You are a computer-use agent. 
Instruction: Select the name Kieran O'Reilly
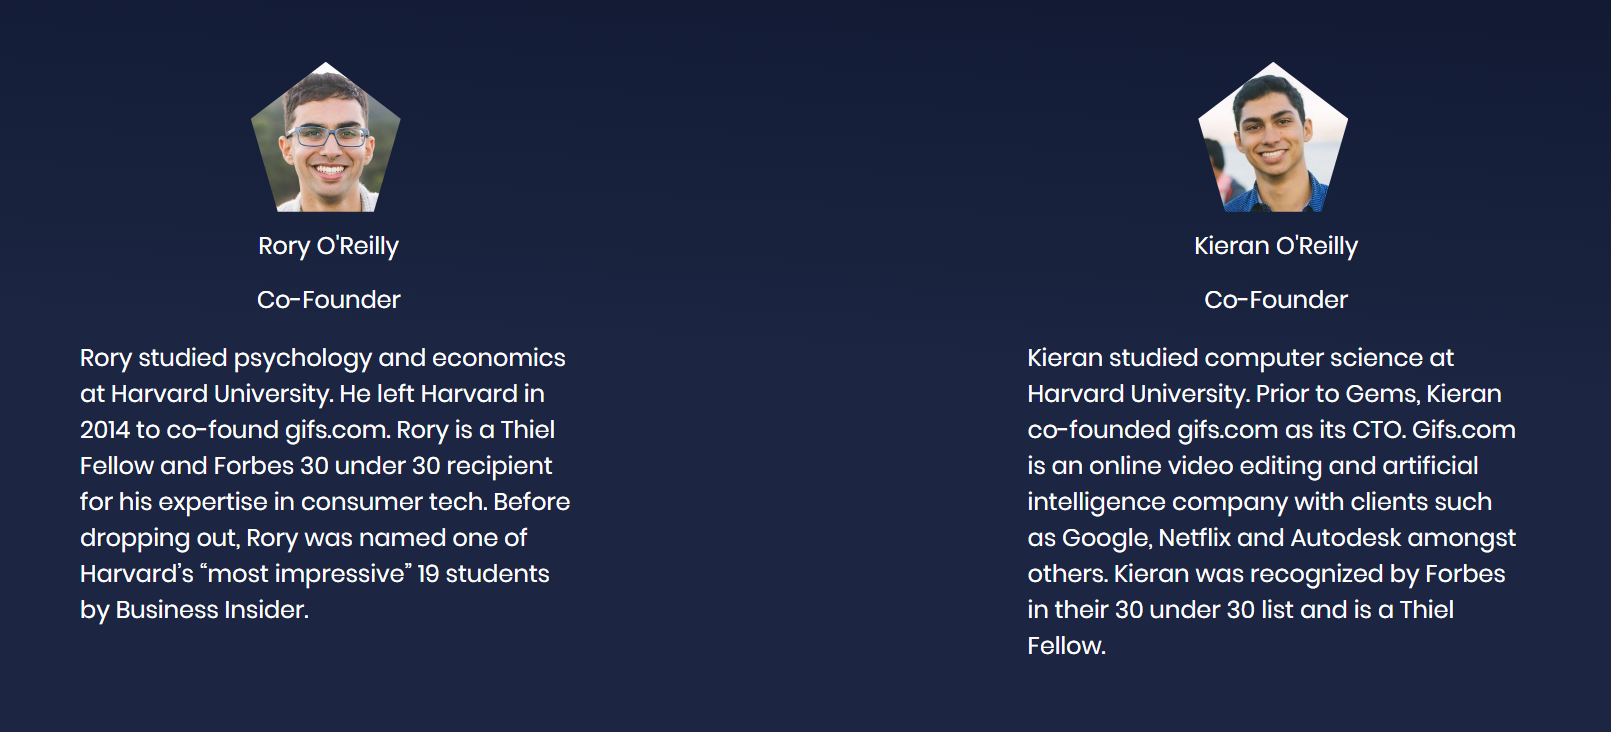[1276, 246]
